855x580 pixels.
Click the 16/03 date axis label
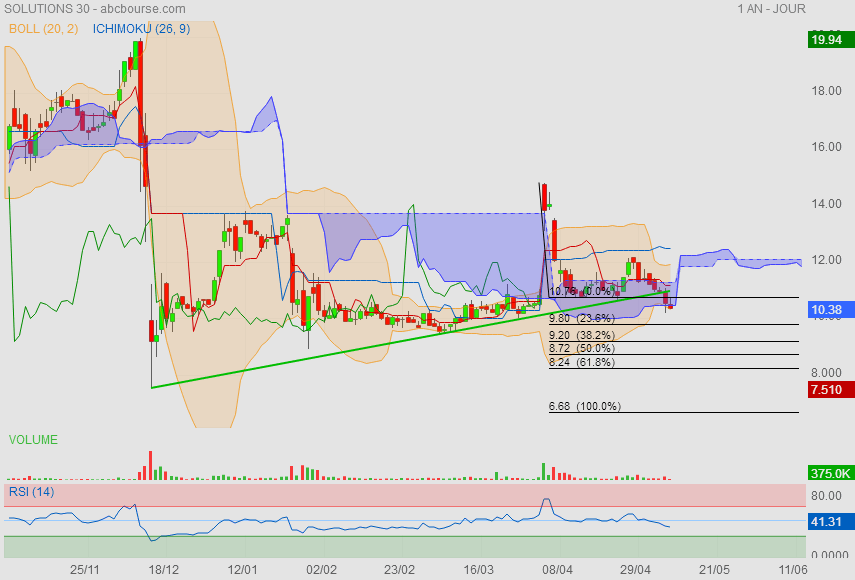478,570
